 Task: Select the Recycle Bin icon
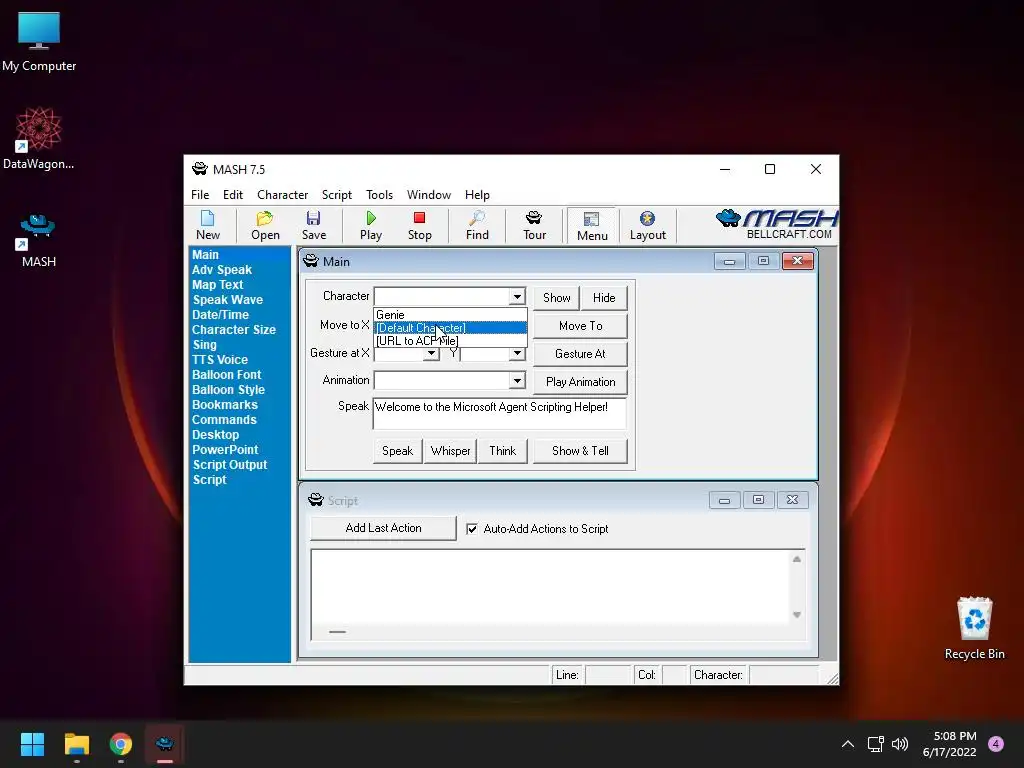(x=974, y=628)
